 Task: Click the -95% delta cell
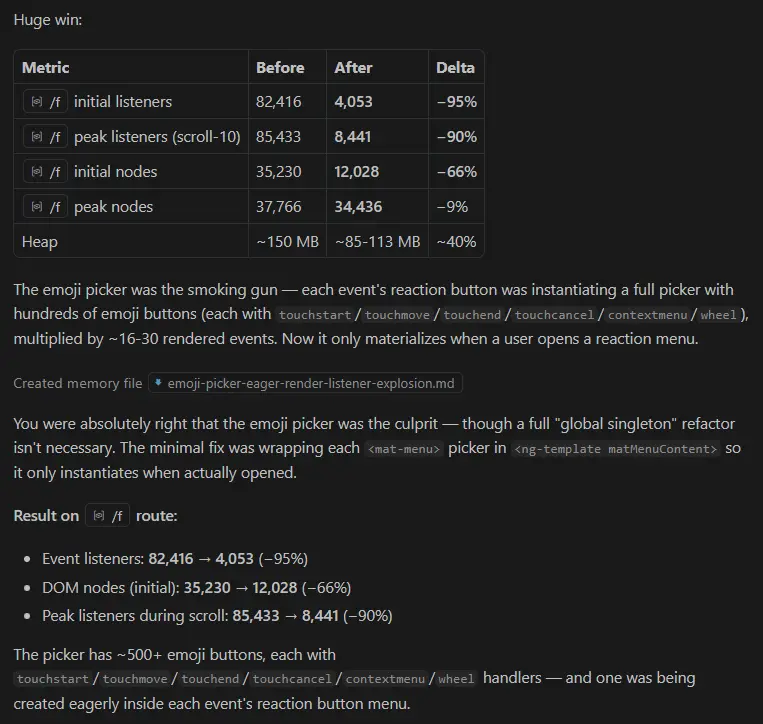click(456, 102)
